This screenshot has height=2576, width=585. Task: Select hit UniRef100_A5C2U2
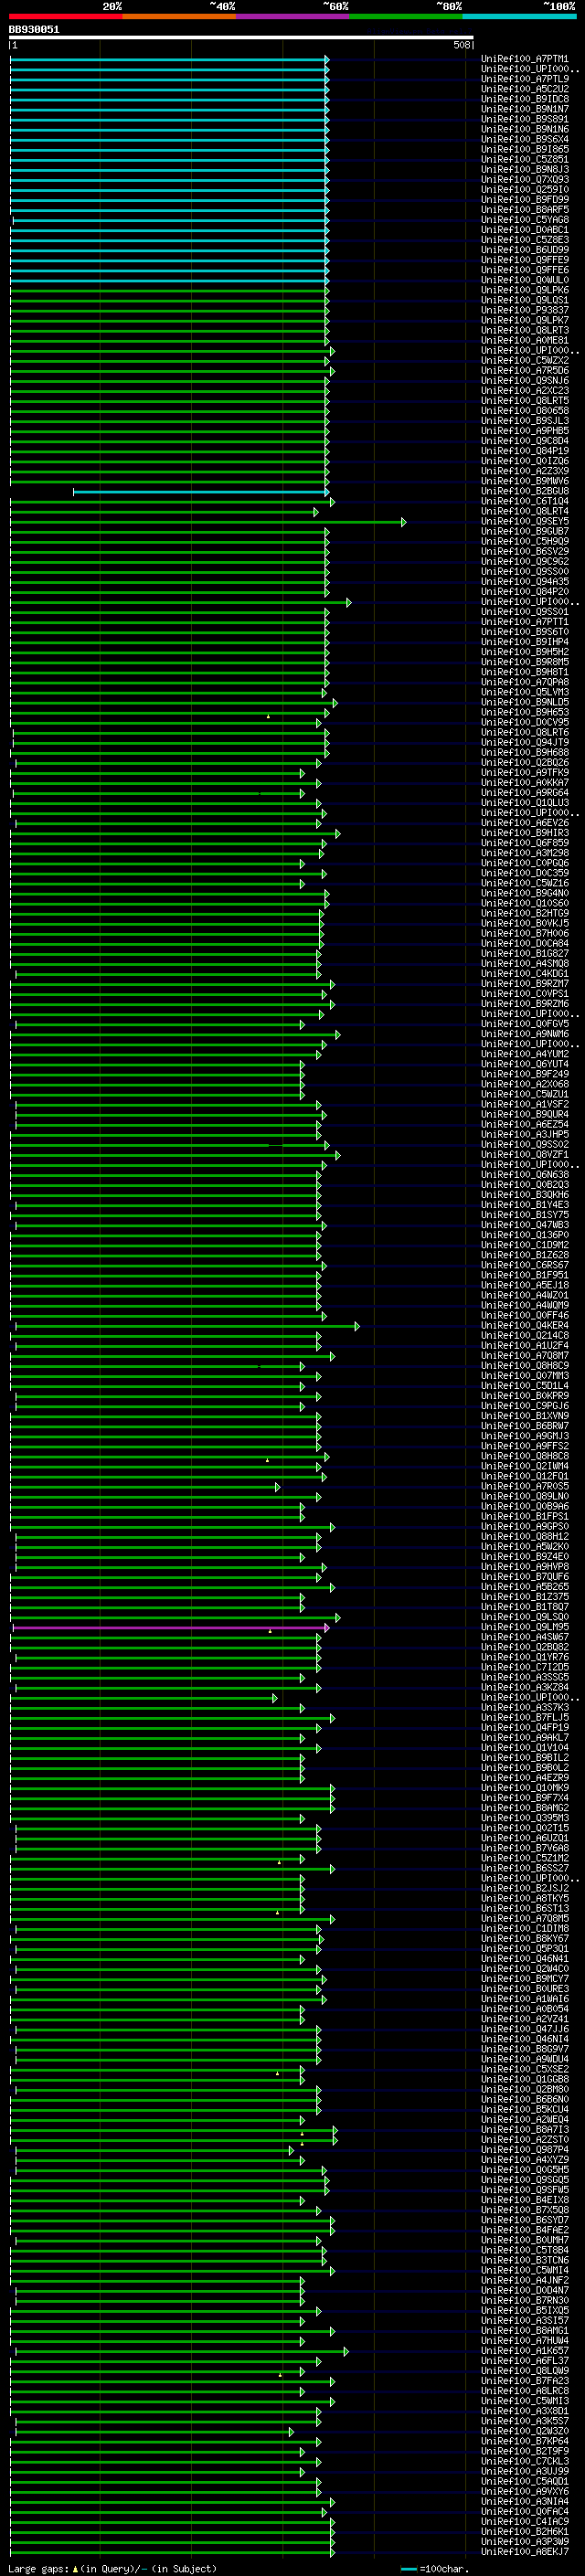(x=525, y=89)
